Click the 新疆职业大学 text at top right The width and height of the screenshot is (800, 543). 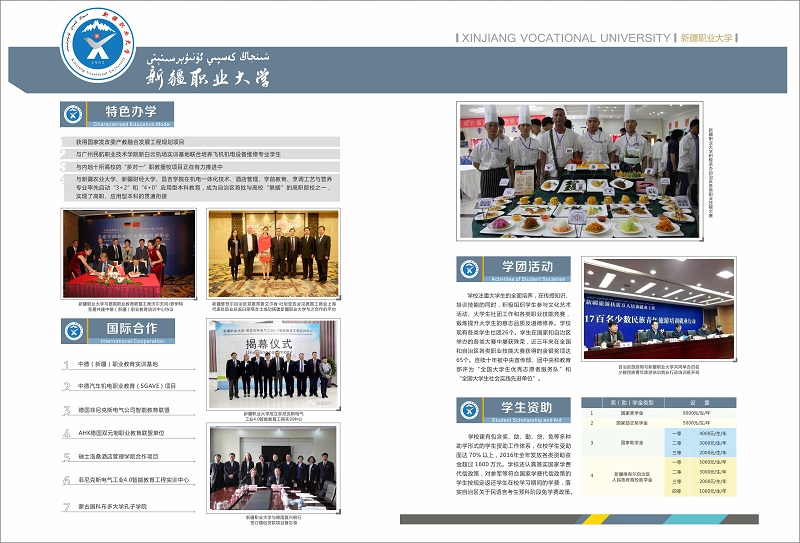707,38
